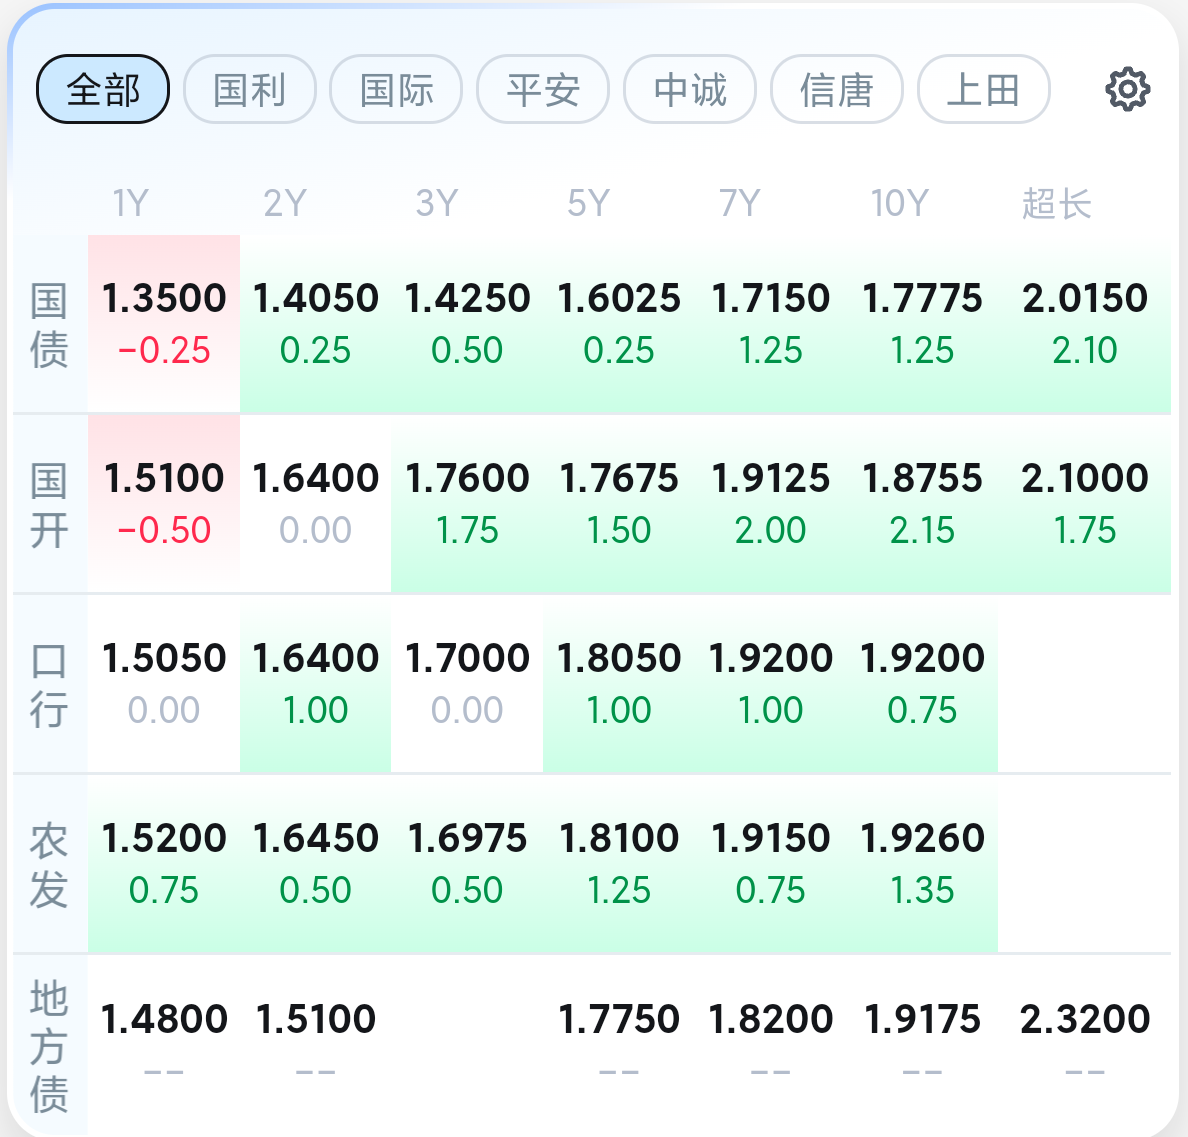Switch to the 国际 tab
The width and height of the screenshot is (1188, 1137).
click(396, 89)
